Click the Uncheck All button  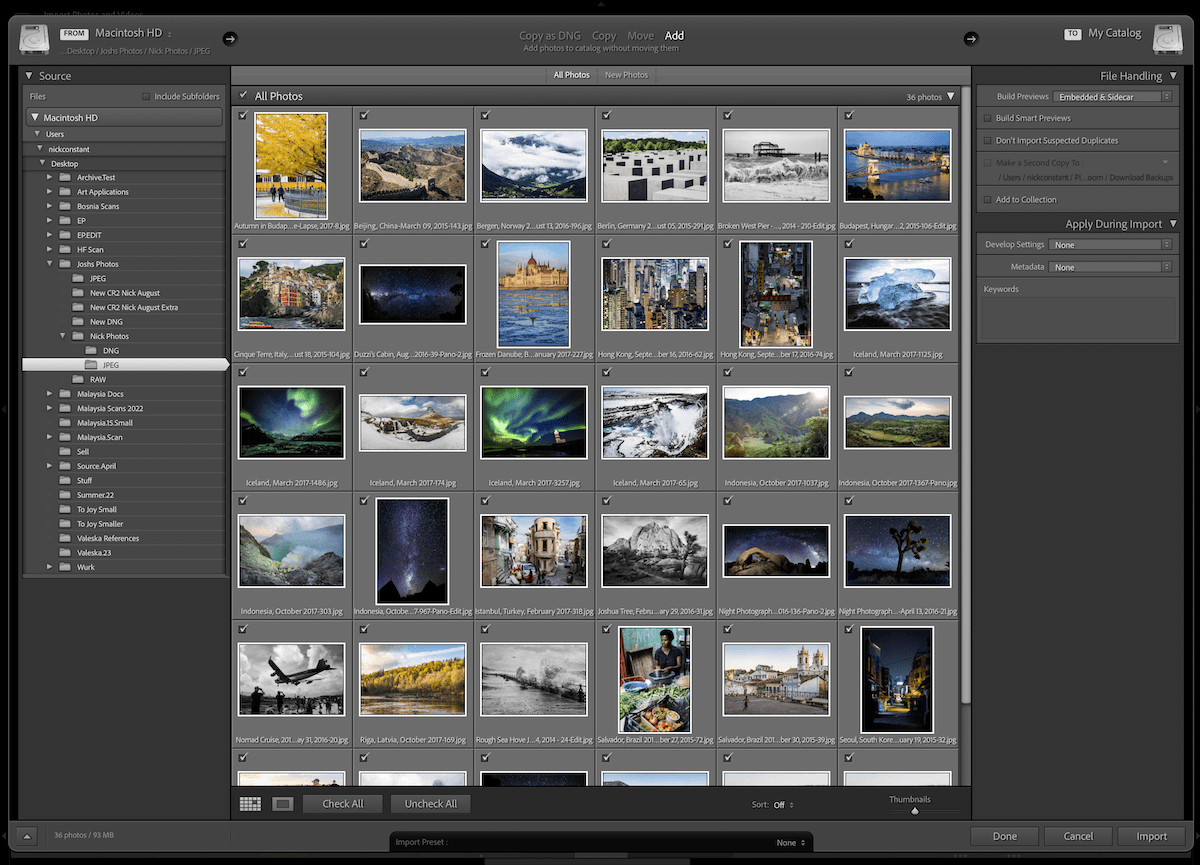pyautogui.click(x=430, y=803)
